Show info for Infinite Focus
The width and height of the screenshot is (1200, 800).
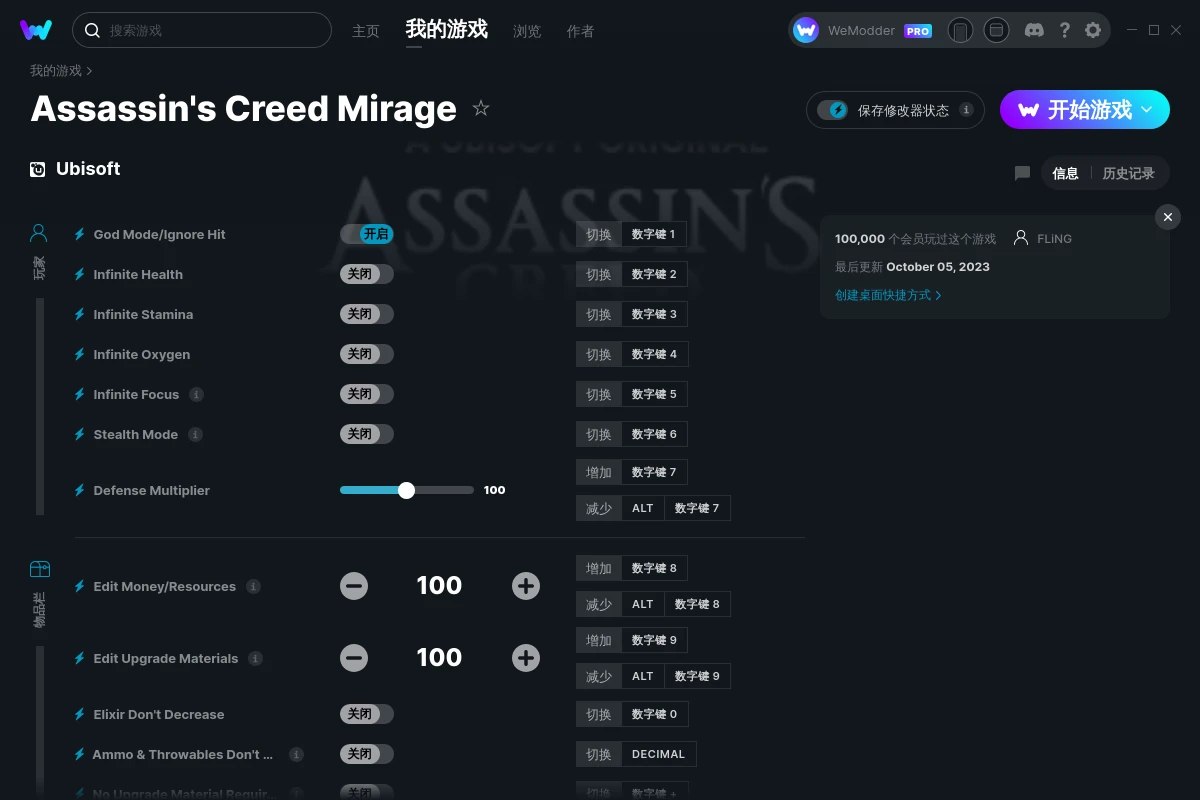pos(196,394)
